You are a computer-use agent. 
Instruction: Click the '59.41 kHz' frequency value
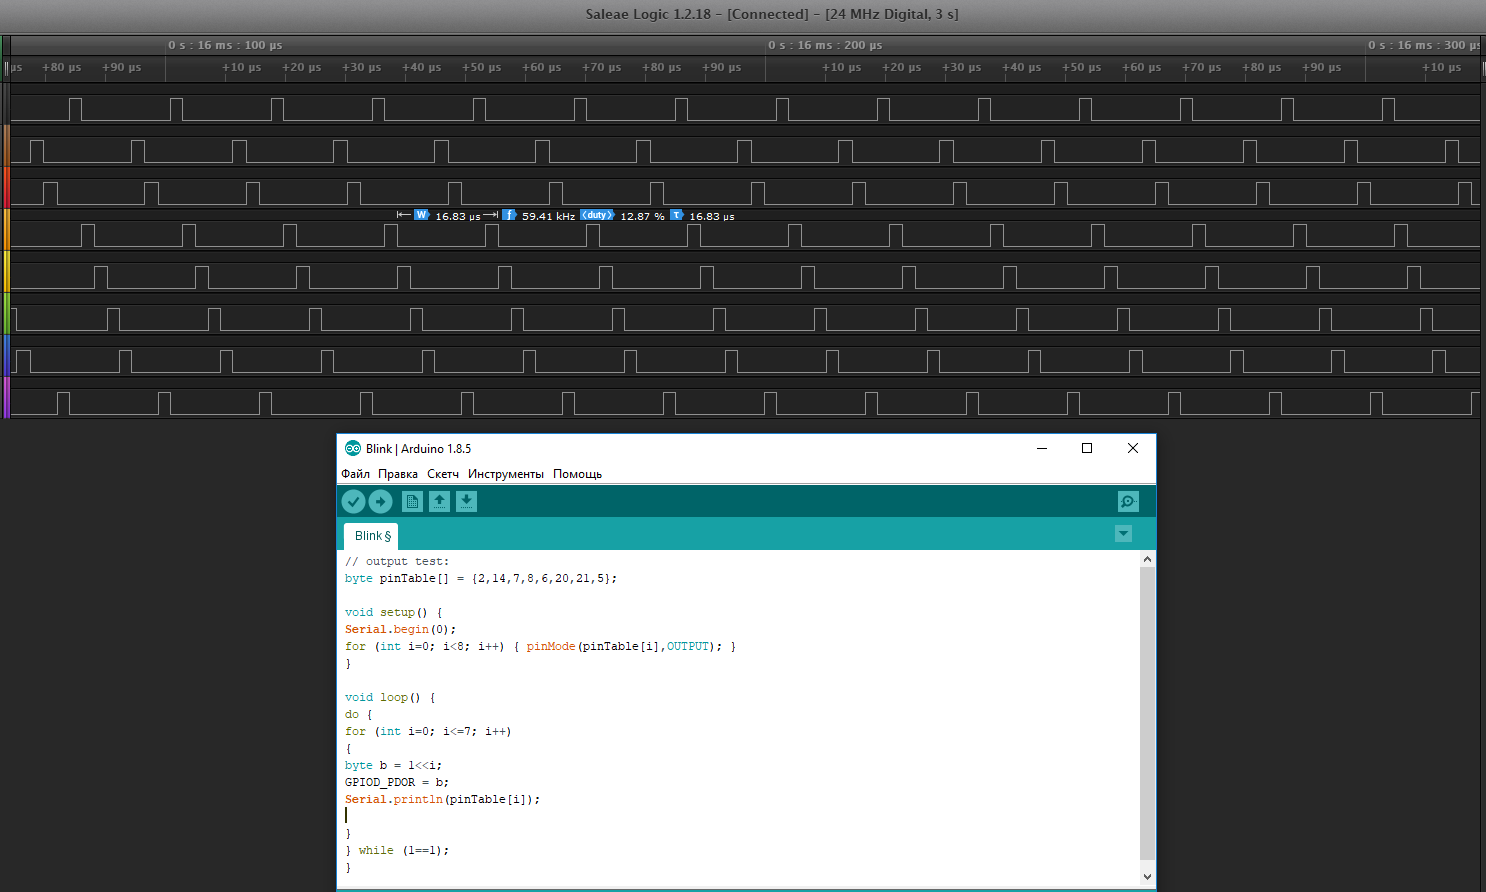point(548,216)
